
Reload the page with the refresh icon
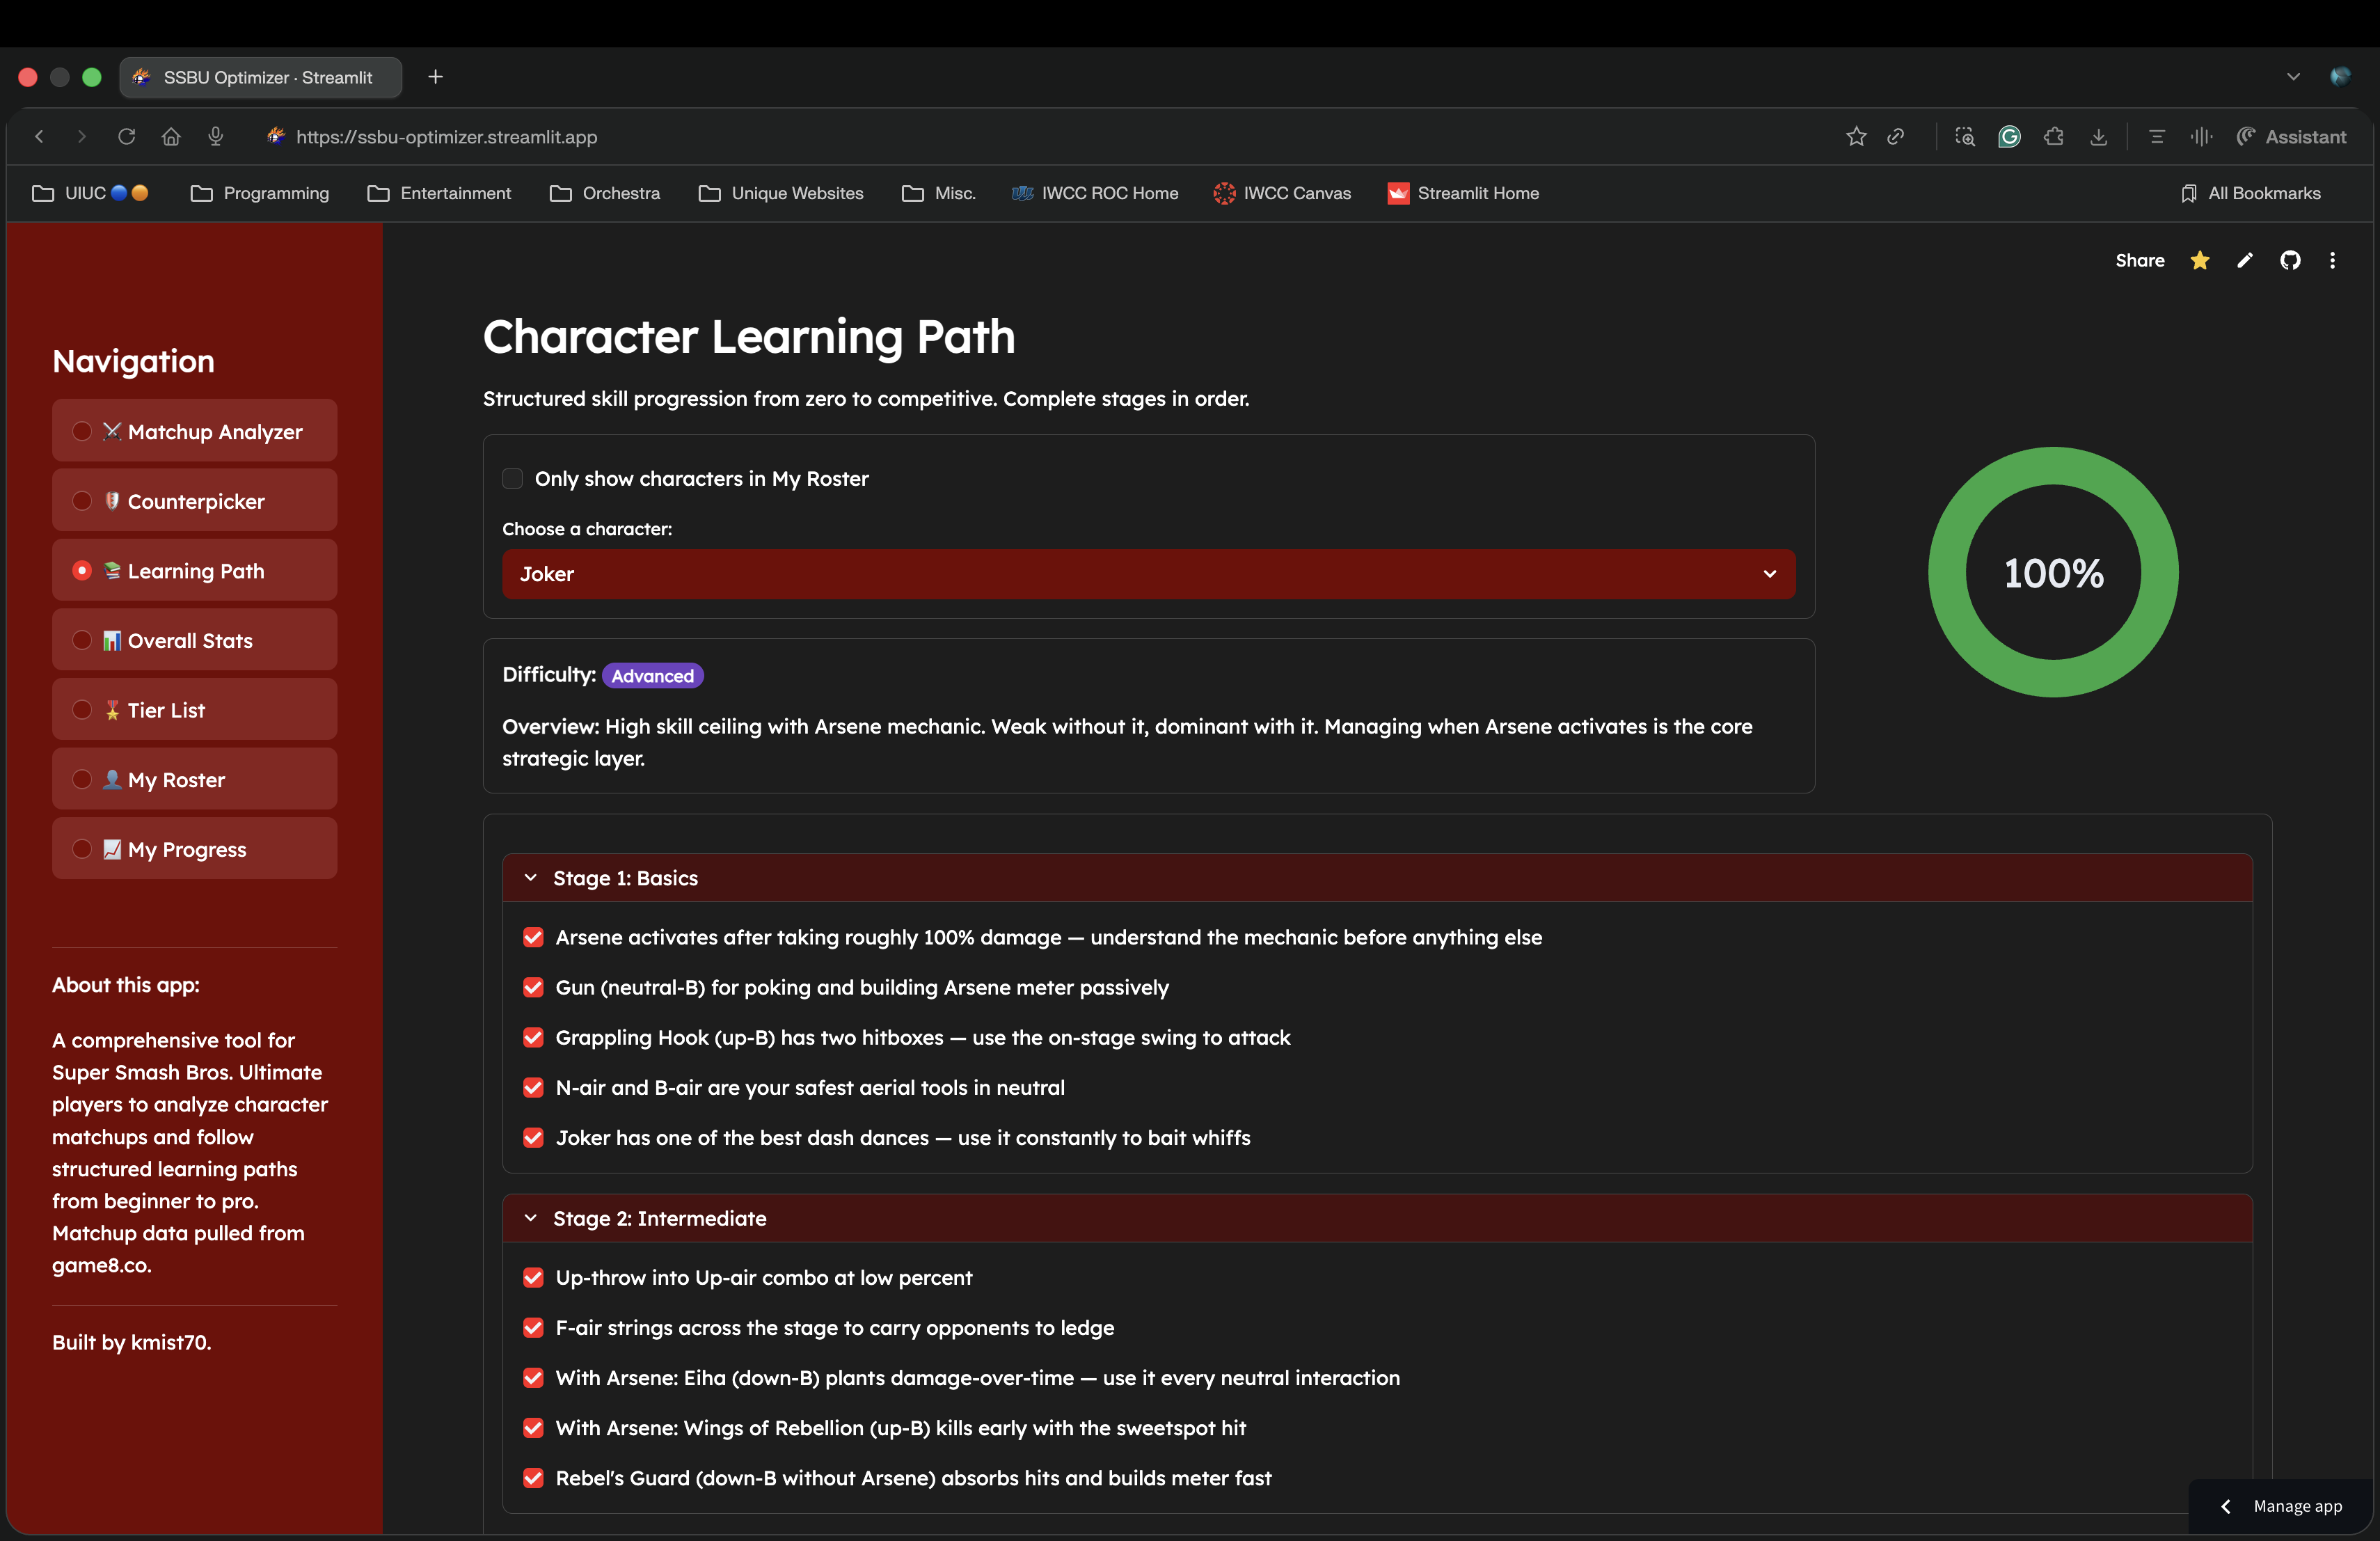coord(126,136)
